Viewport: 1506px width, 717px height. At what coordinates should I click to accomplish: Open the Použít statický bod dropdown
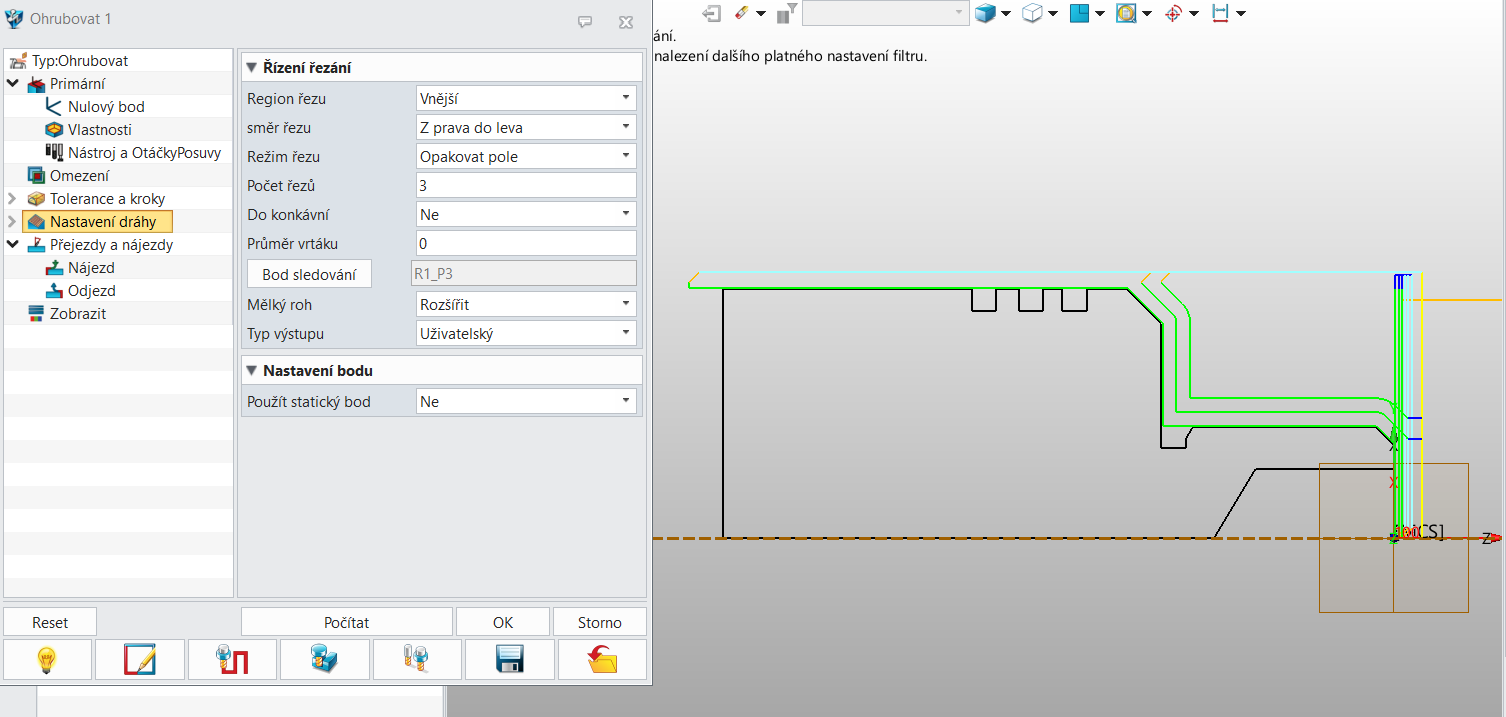pos(526,401)
